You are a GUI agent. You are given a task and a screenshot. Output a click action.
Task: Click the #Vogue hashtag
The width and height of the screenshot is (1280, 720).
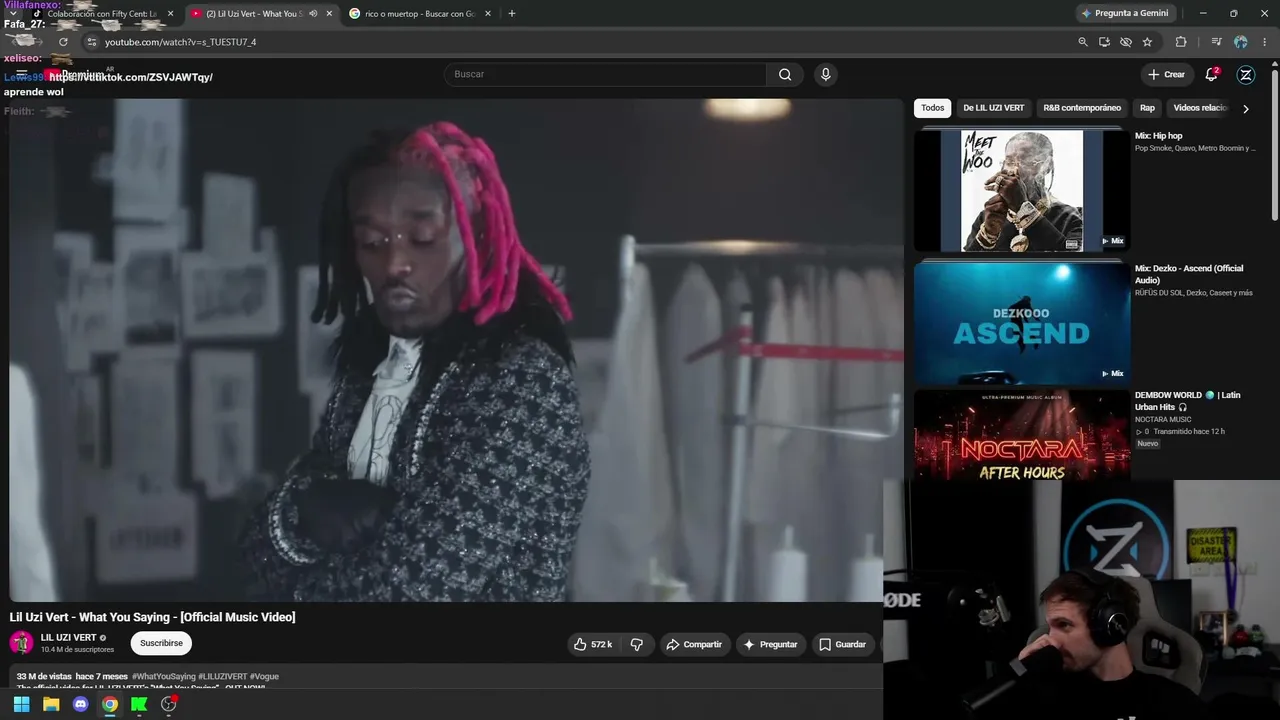[264, 677]
